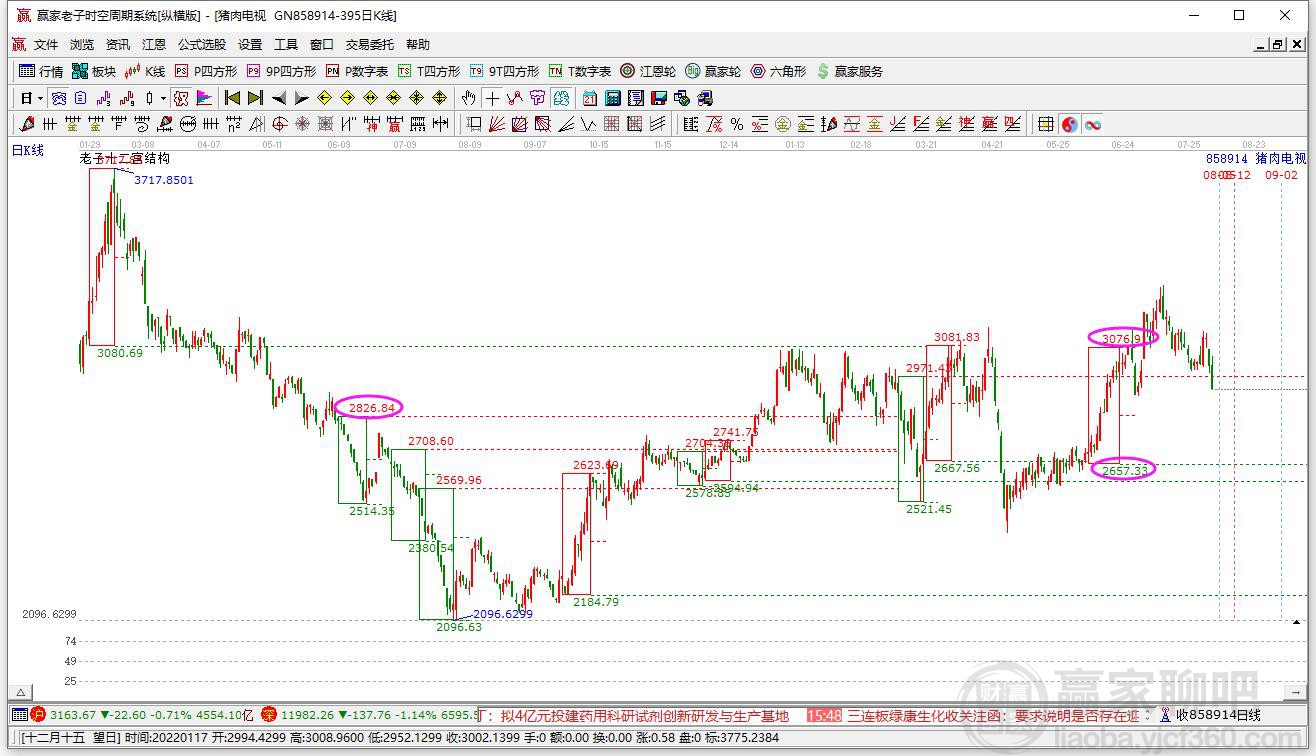Click the 2657.33 circled price label

1124,470
